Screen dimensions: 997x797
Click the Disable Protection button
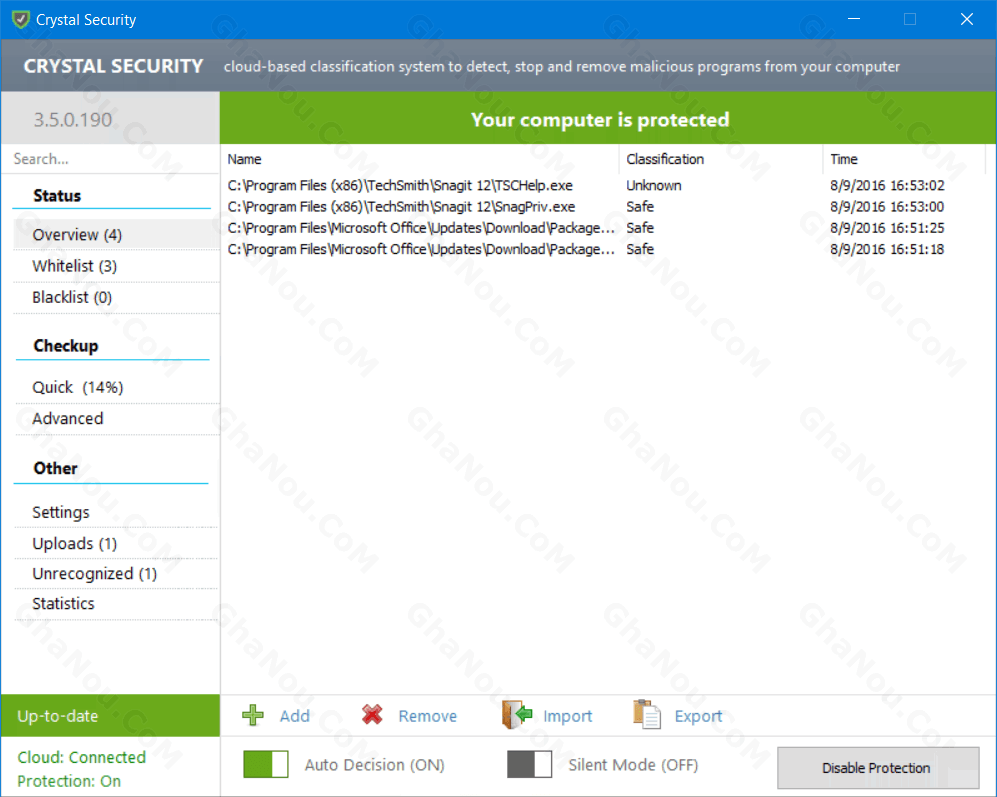coord(877,768)
